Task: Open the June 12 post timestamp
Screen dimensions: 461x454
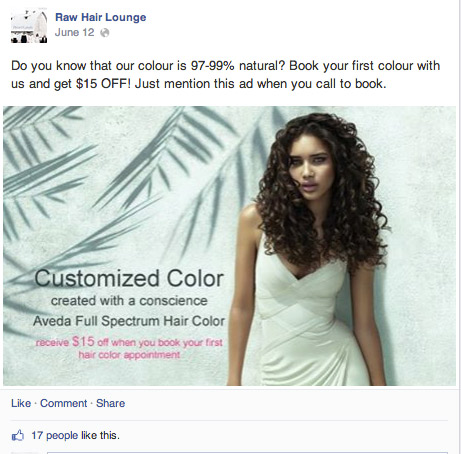Action: (x=75, y=33)
